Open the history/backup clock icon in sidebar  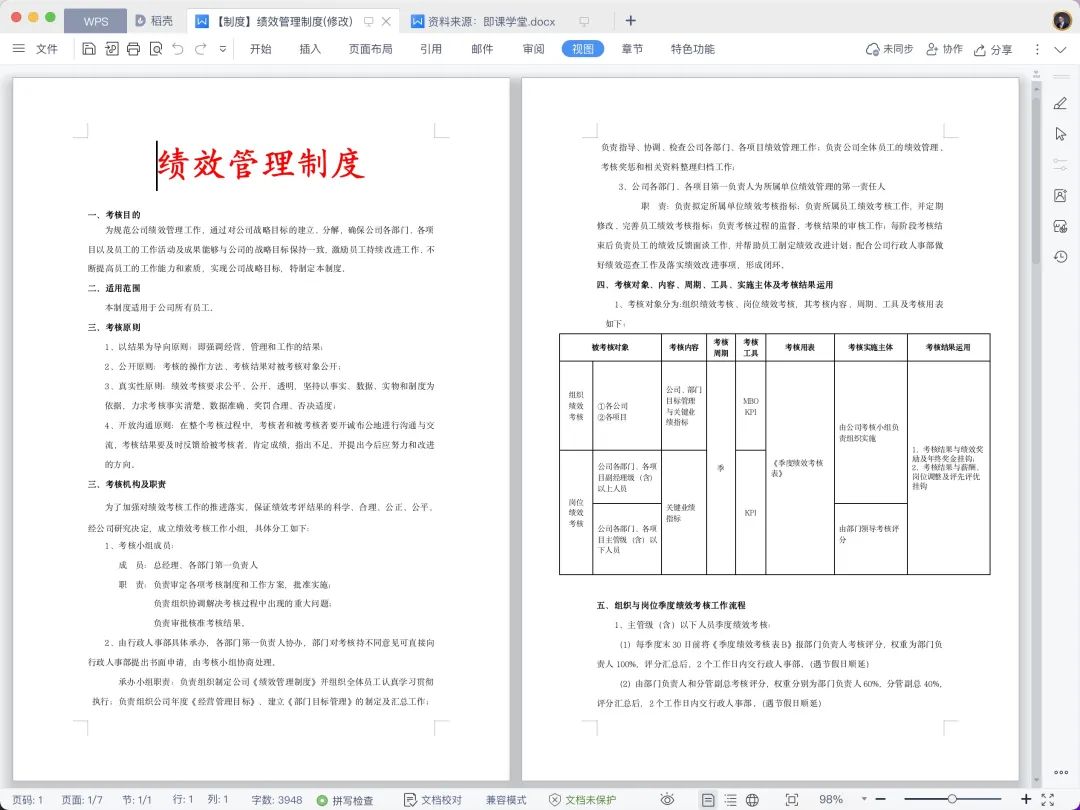pos(1061,257)
